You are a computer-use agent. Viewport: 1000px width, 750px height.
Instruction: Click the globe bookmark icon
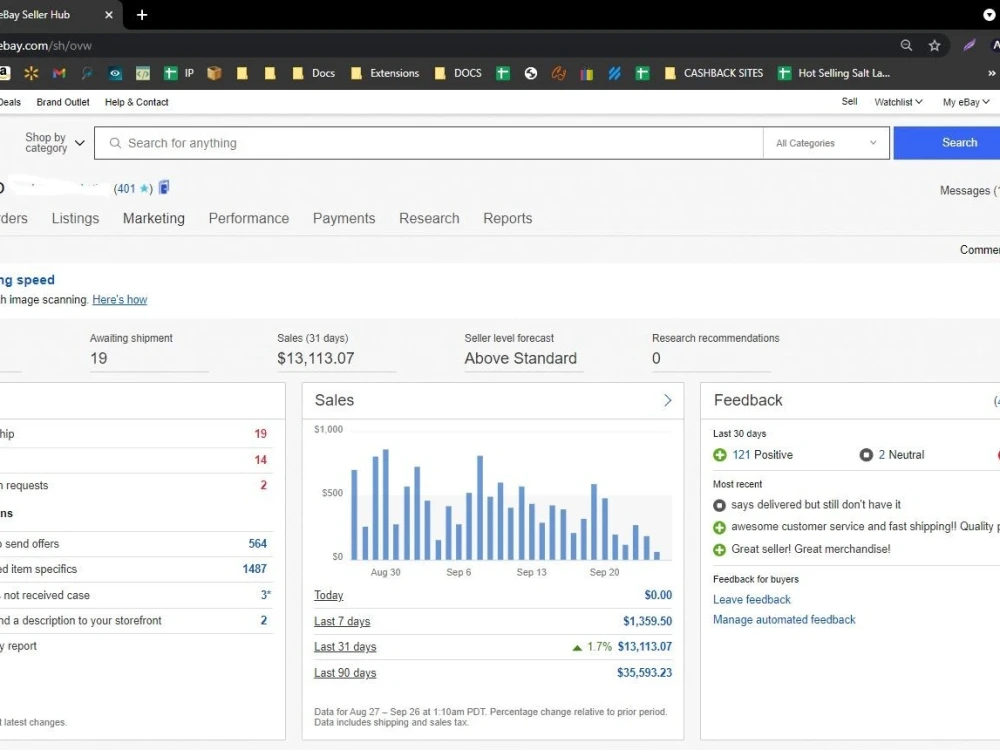(531, 73)
